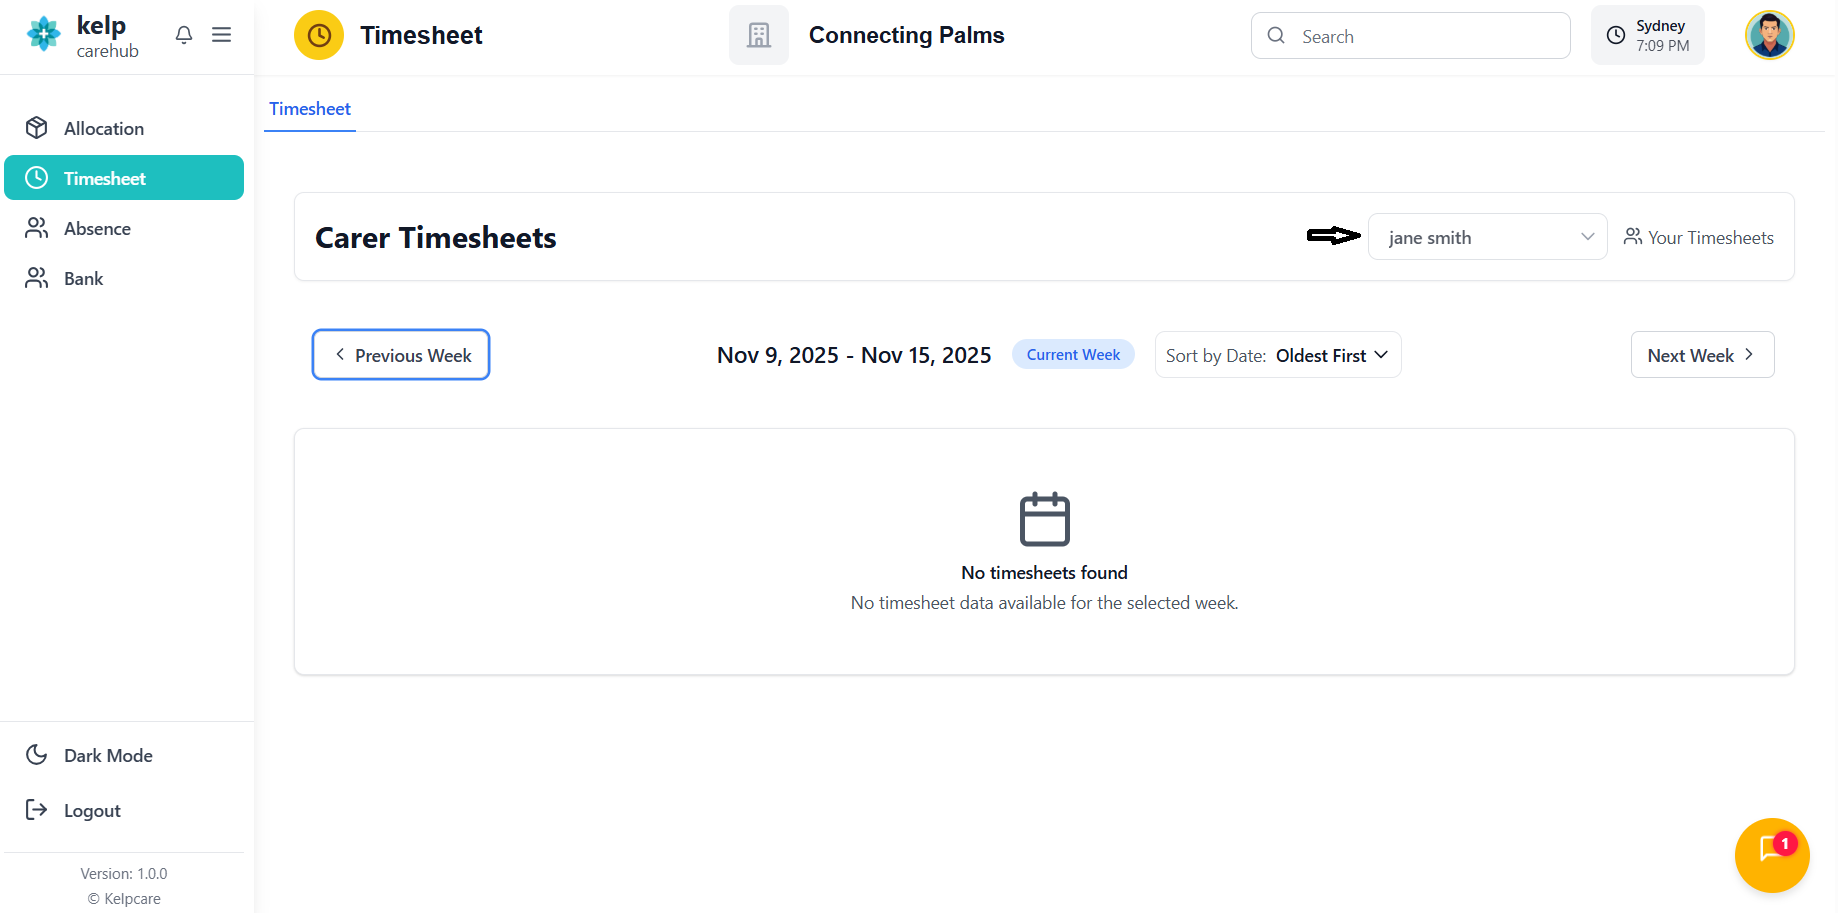Go to Absence in sidebar
The height and width of the screenshot is (913, 1838).
pyautogui.click(x=97, y=228)
